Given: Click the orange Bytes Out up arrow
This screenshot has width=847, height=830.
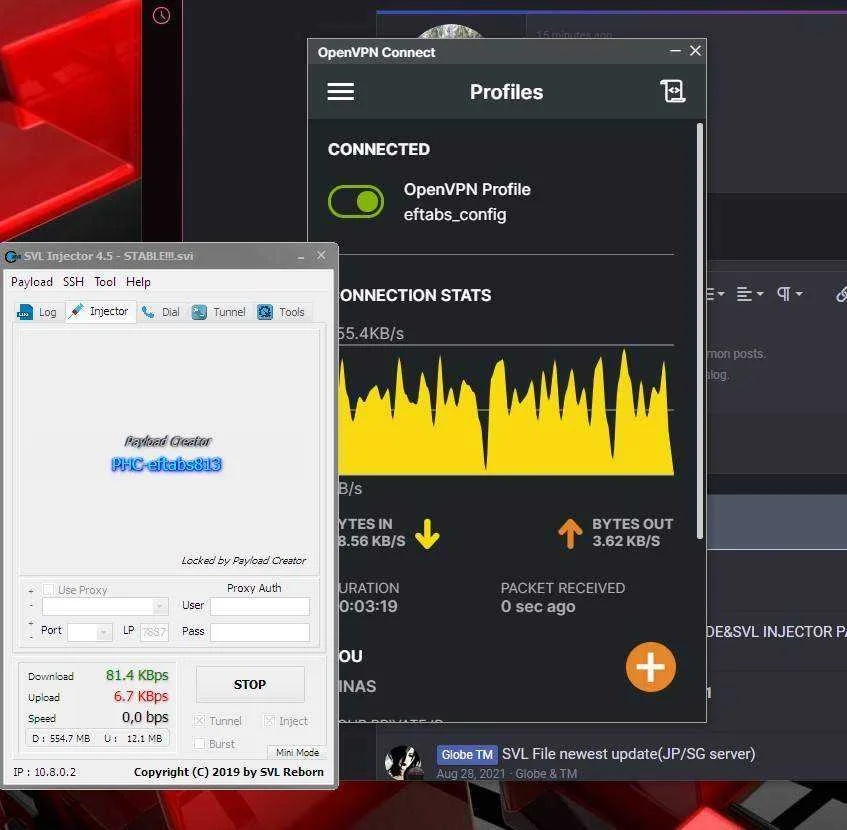Looking at the screenshot, I should point(570,533).
